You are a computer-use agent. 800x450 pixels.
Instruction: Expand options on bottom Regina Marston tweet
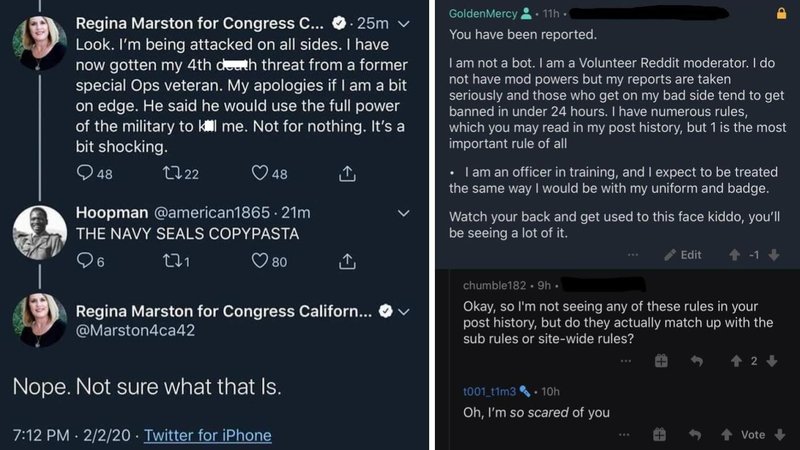(404, 311)
